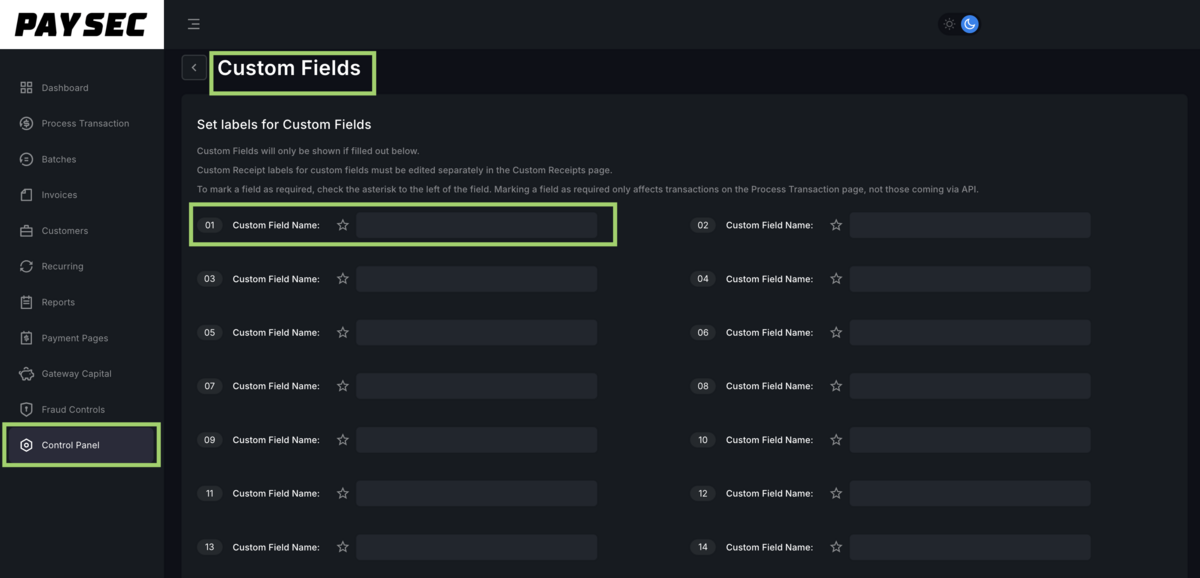The image size is (1200, 578).
Task: Click the Customers briefcase icon
Action: pyautogui.click(x=26, y=231)
